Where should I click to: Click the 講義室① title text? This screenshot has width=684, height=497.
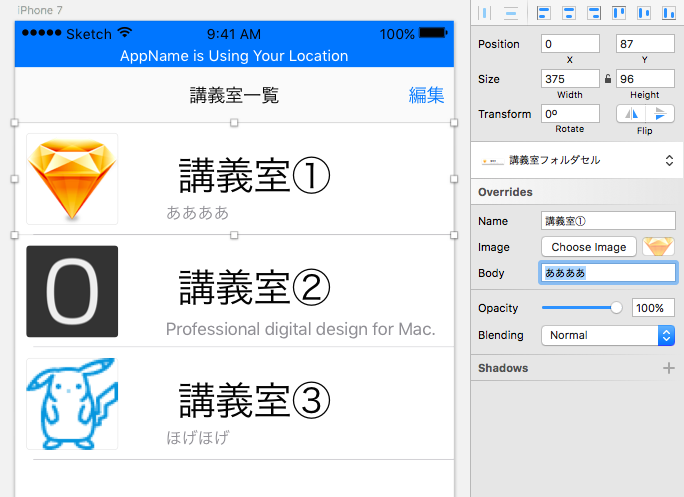(x=254, y=175)
